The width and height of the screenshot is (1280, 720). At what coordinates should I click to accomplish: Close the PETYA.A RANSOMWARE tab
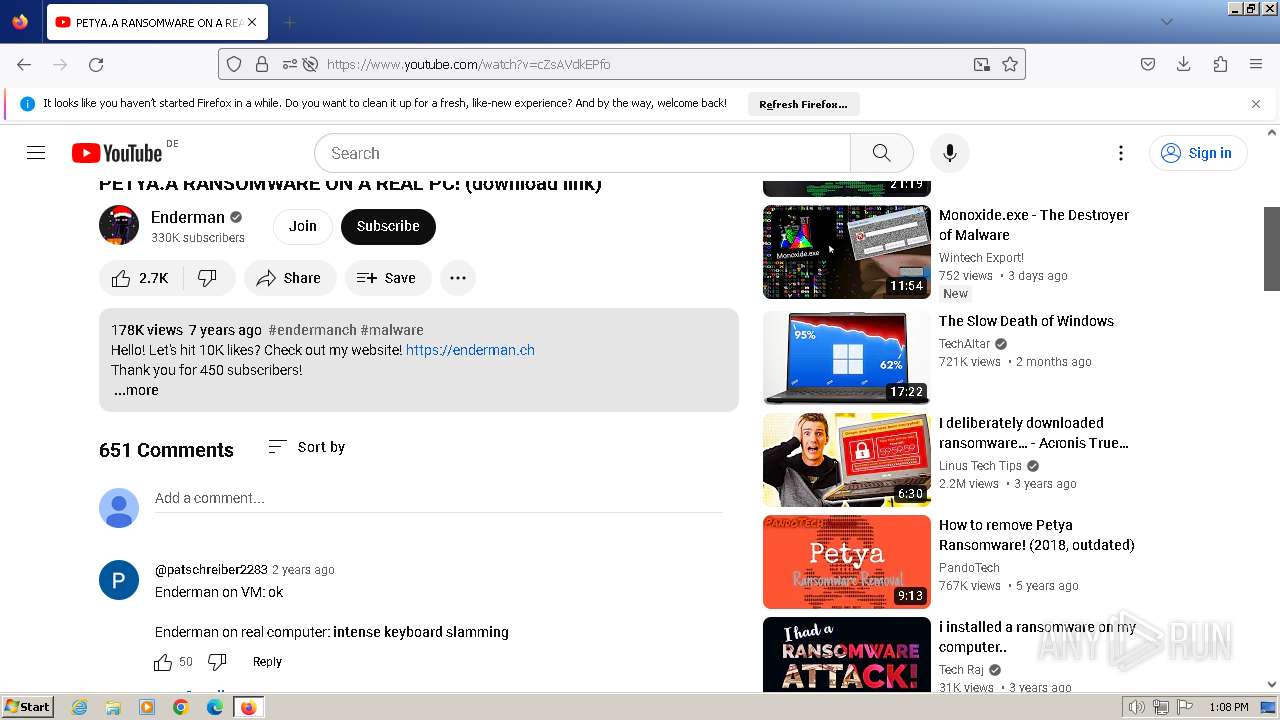point(252,22)
